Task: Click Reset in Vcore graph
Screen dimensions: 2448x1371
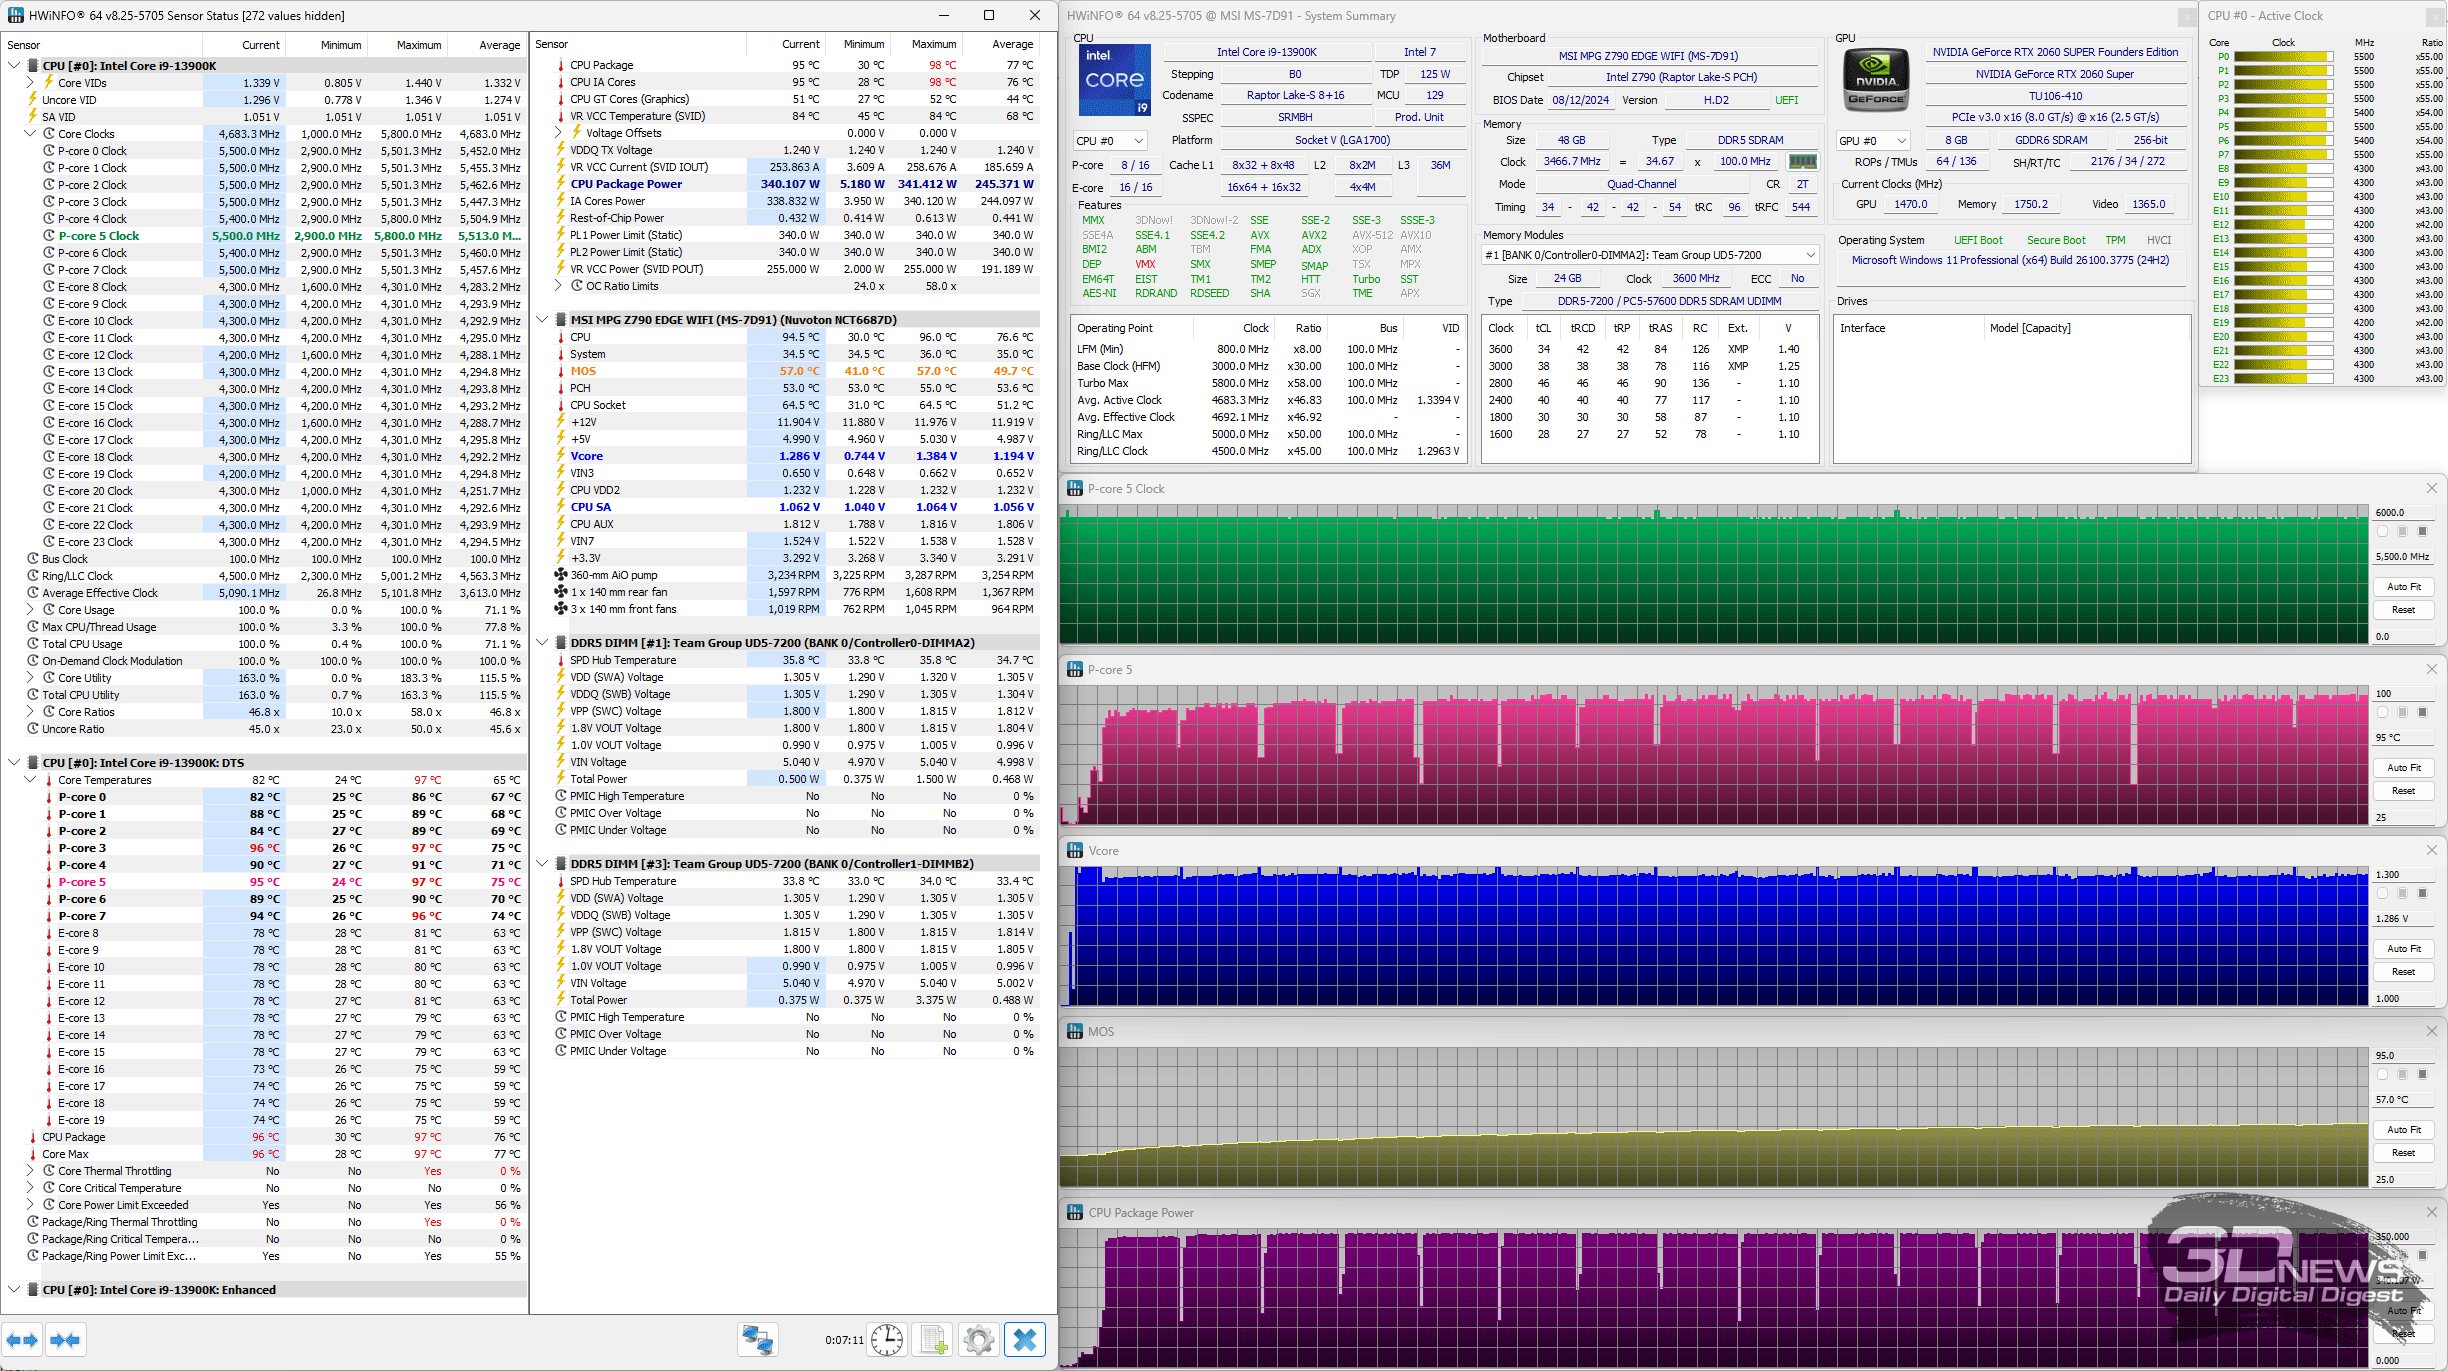Action: (x=2404, y=972)
